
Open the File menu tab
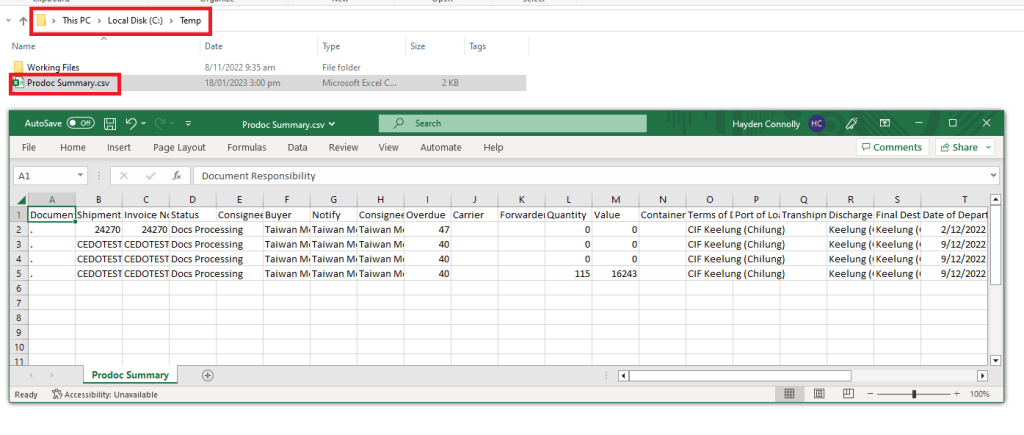point(29,148)
